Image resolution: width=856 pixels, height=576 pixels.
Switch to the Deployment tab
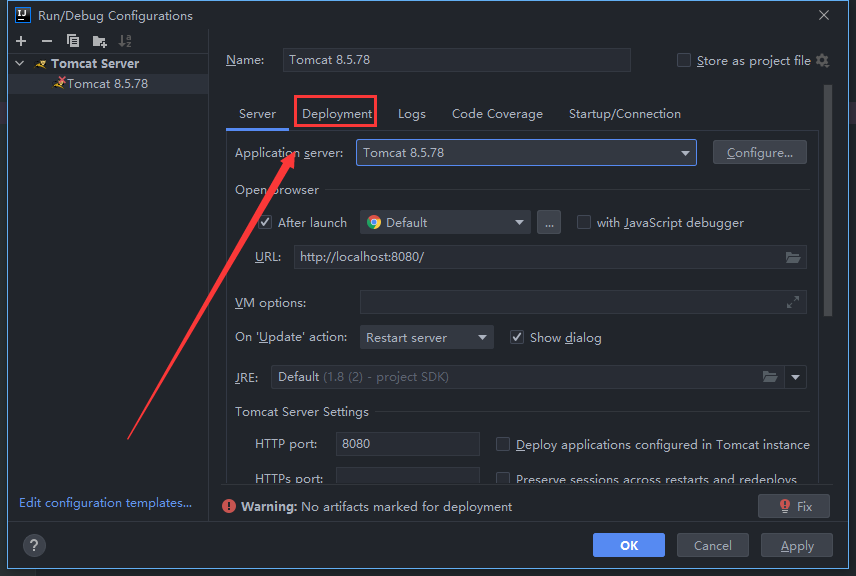point(337,114)
